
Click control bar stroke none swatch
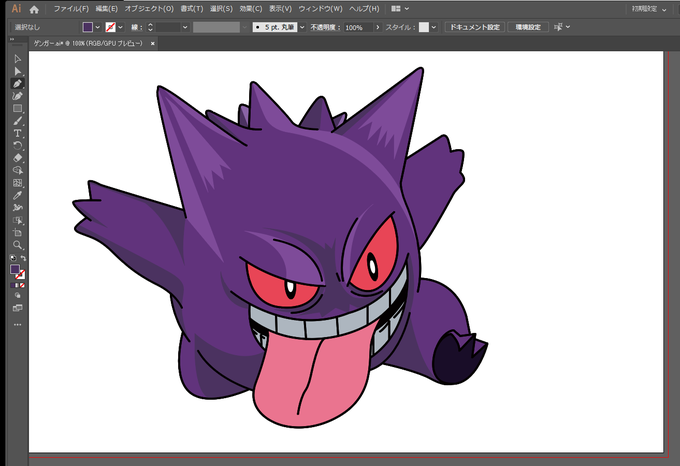click(111, 27)
